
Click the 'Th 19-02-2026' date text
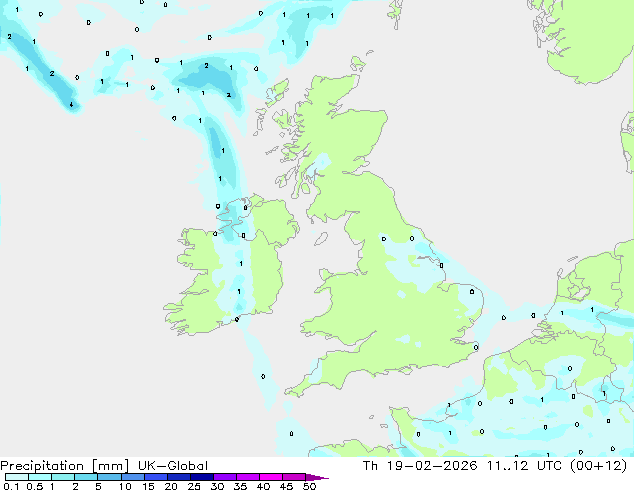coord(420,466)
